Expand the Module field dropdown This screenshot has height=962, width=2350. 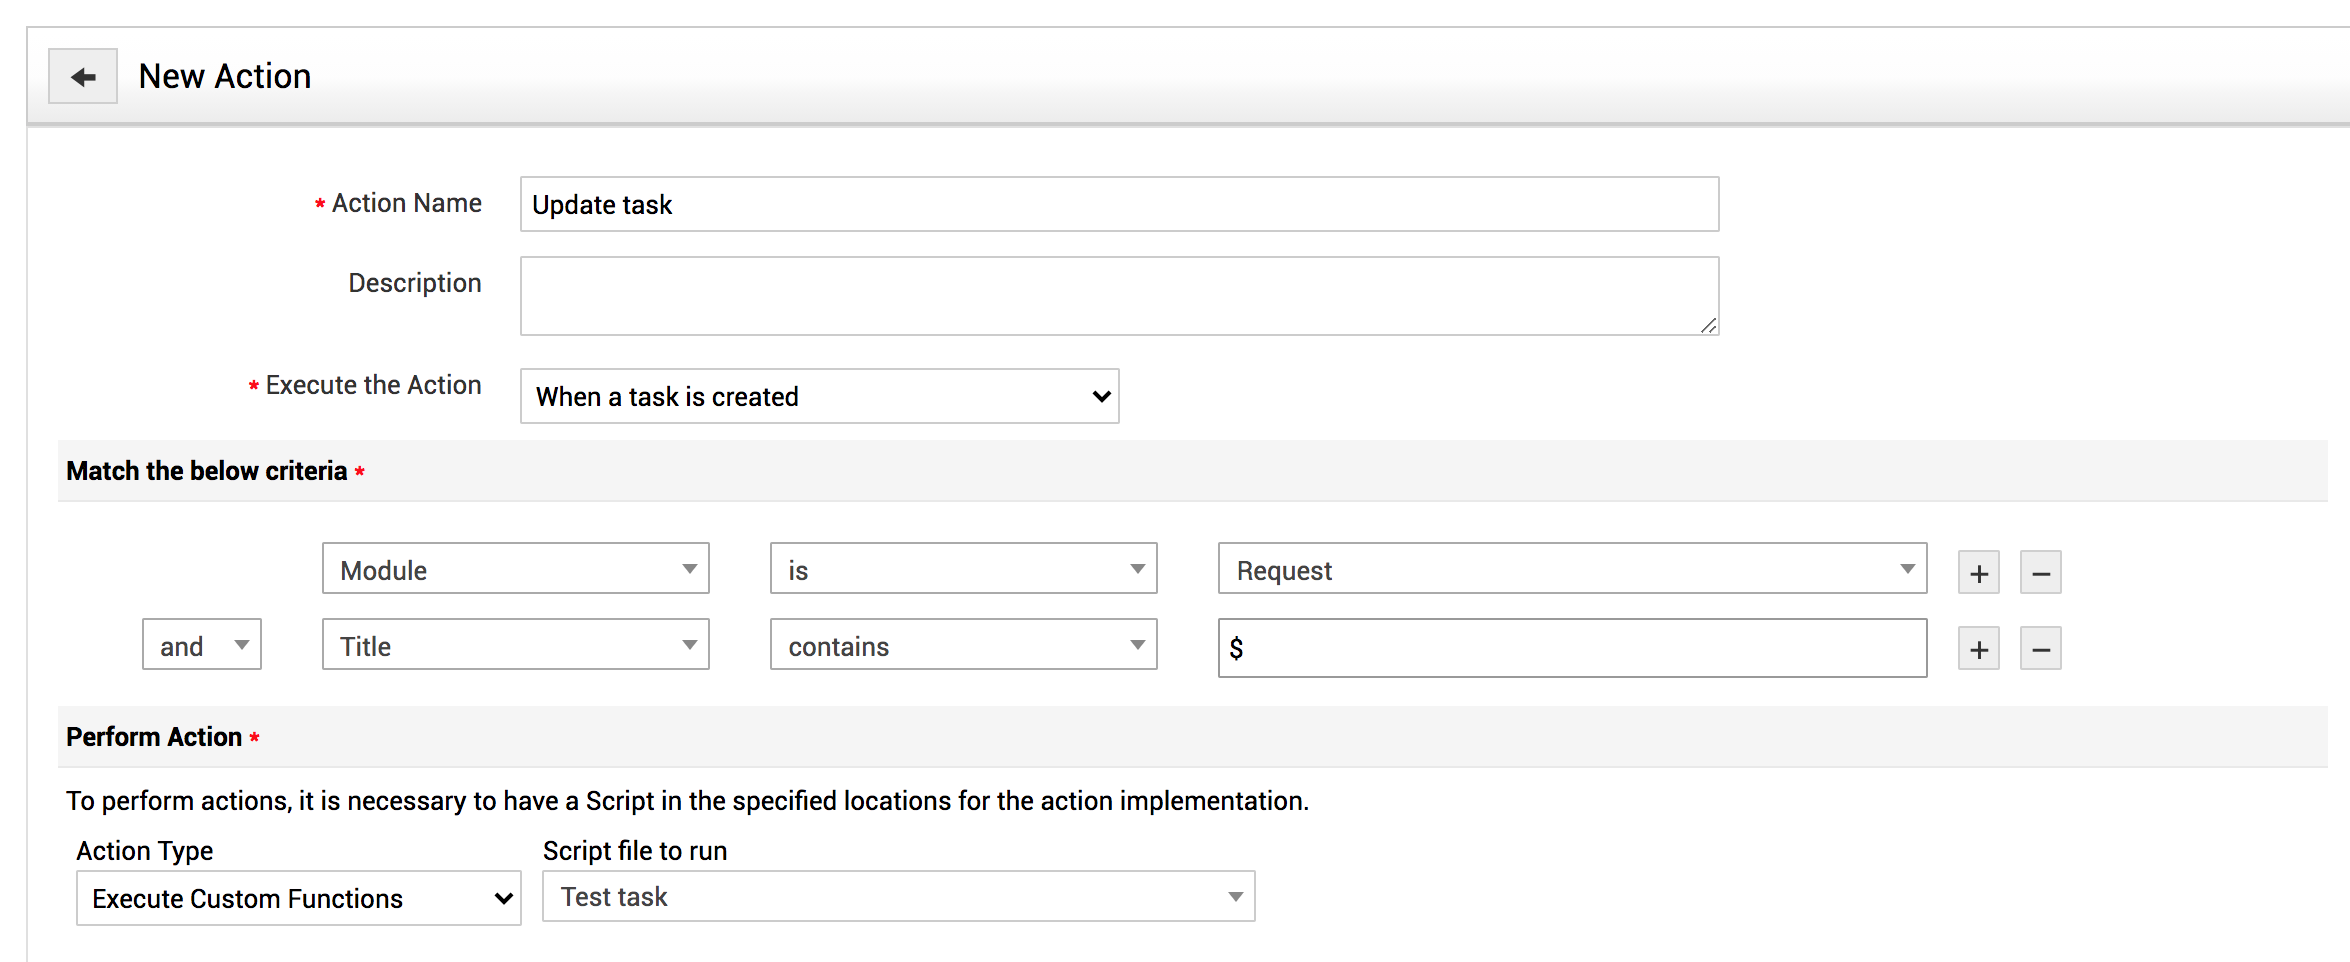pos(515,569)
